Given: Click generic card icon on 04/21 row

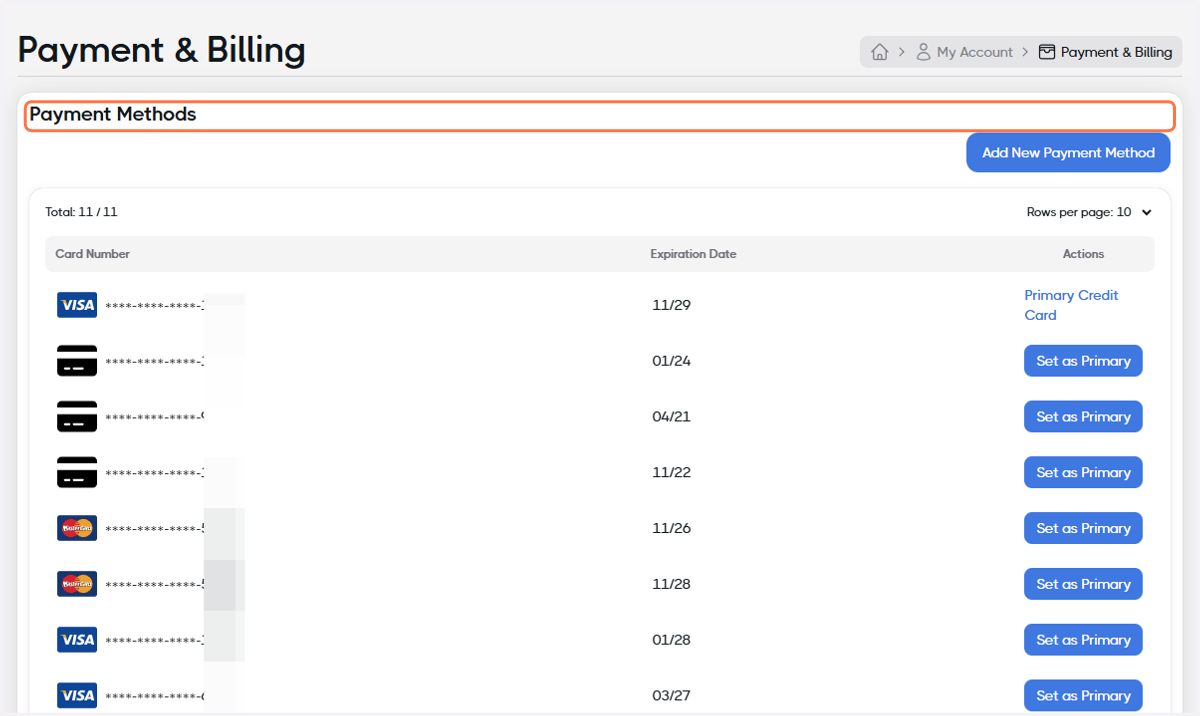Looking at the screenshot, I should pyautogui.click(x=77, y=417).
